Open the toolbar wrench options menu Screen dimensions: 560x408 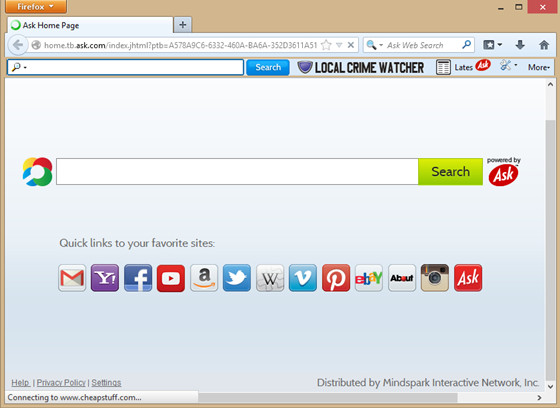click(x=508, y=66)
